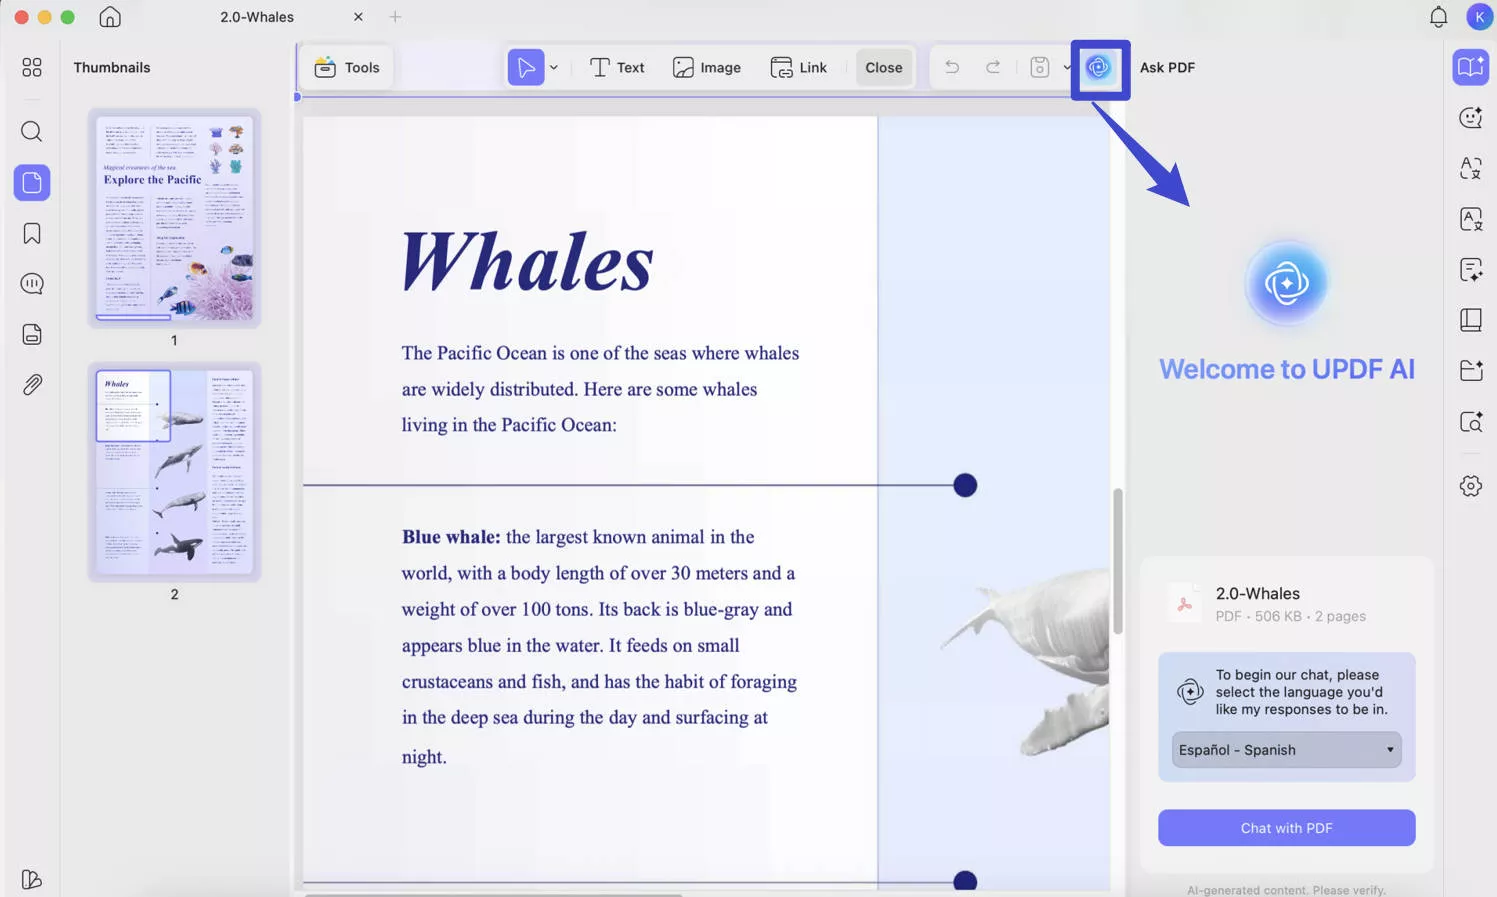Open the search panel in left sidebar
The image size is (1497, 897).
32,132
